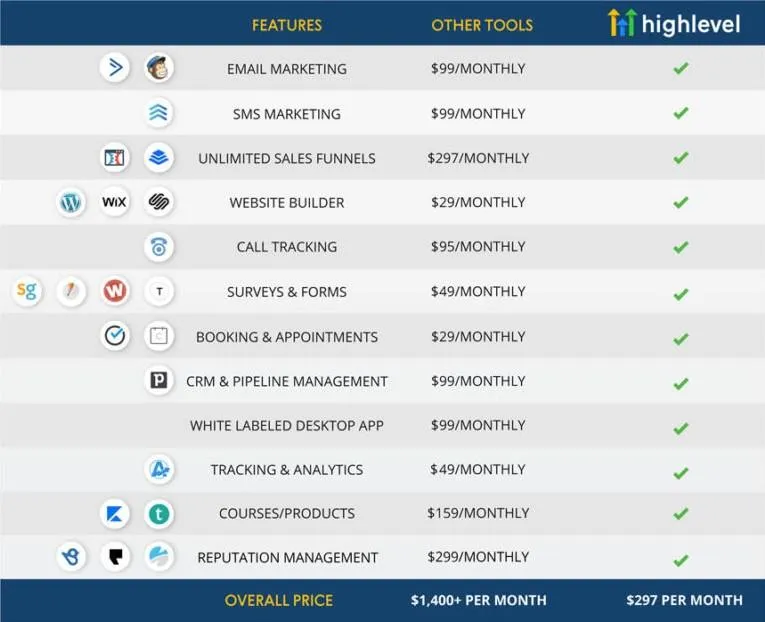
Task: Click the Squarespace logo icon
Action: tap(159, 202)
